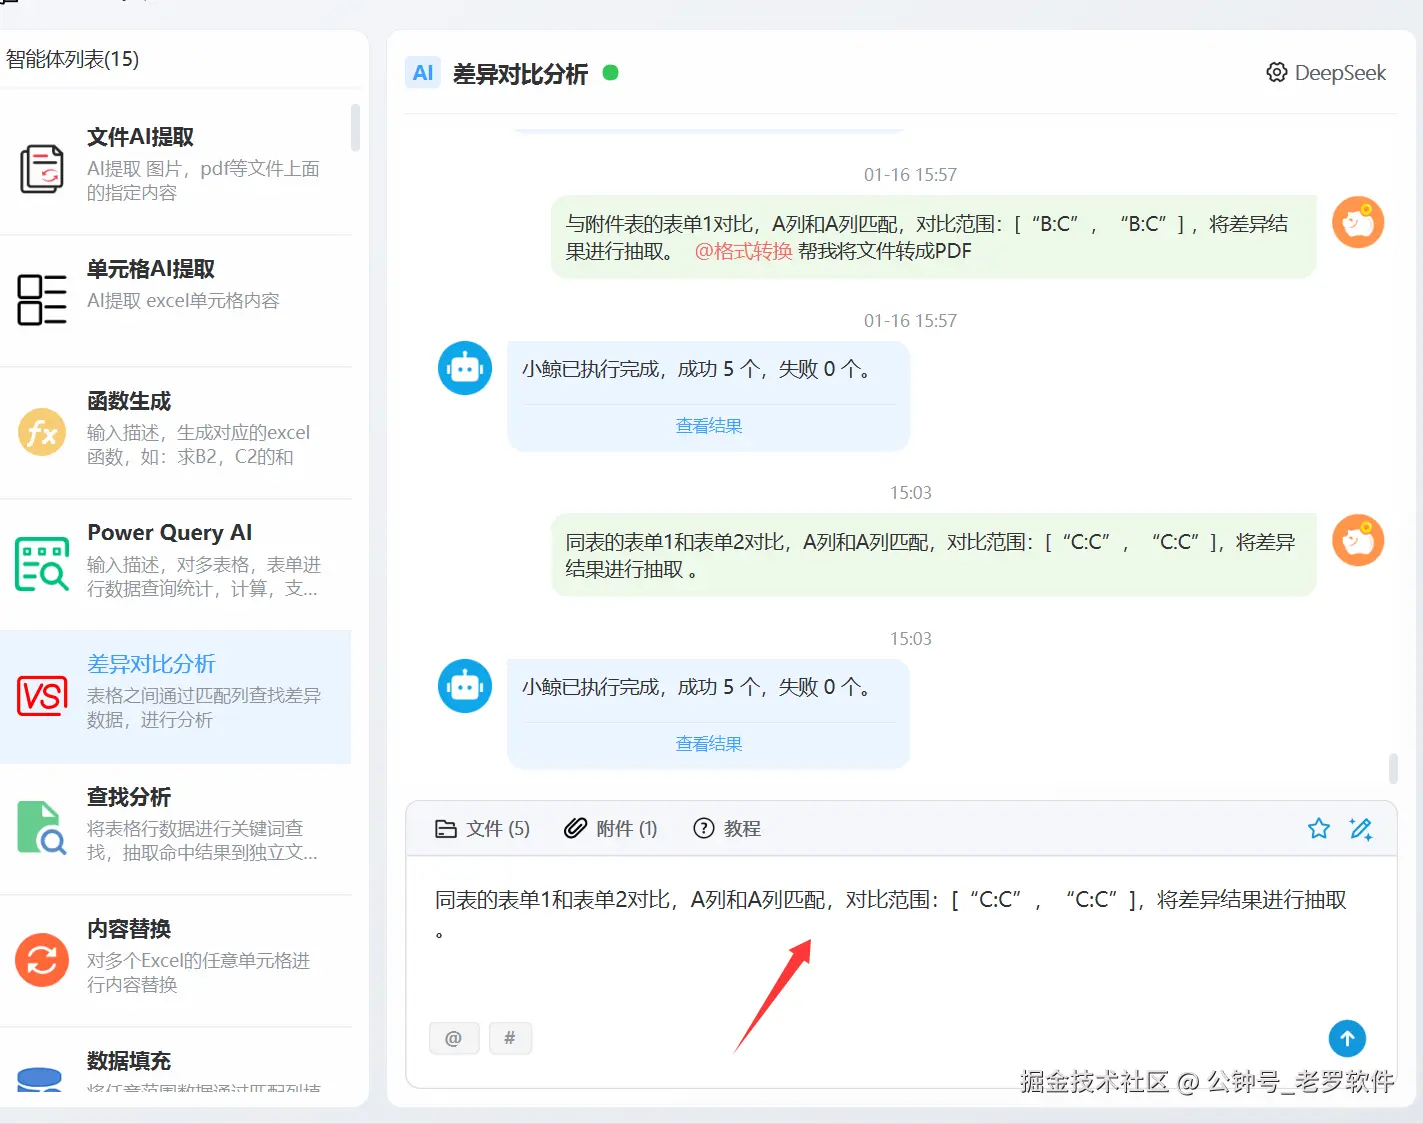The image size is (1423, 1124).
Task: Click the DeepSeek model gear icon
Action: [1276, 72]
